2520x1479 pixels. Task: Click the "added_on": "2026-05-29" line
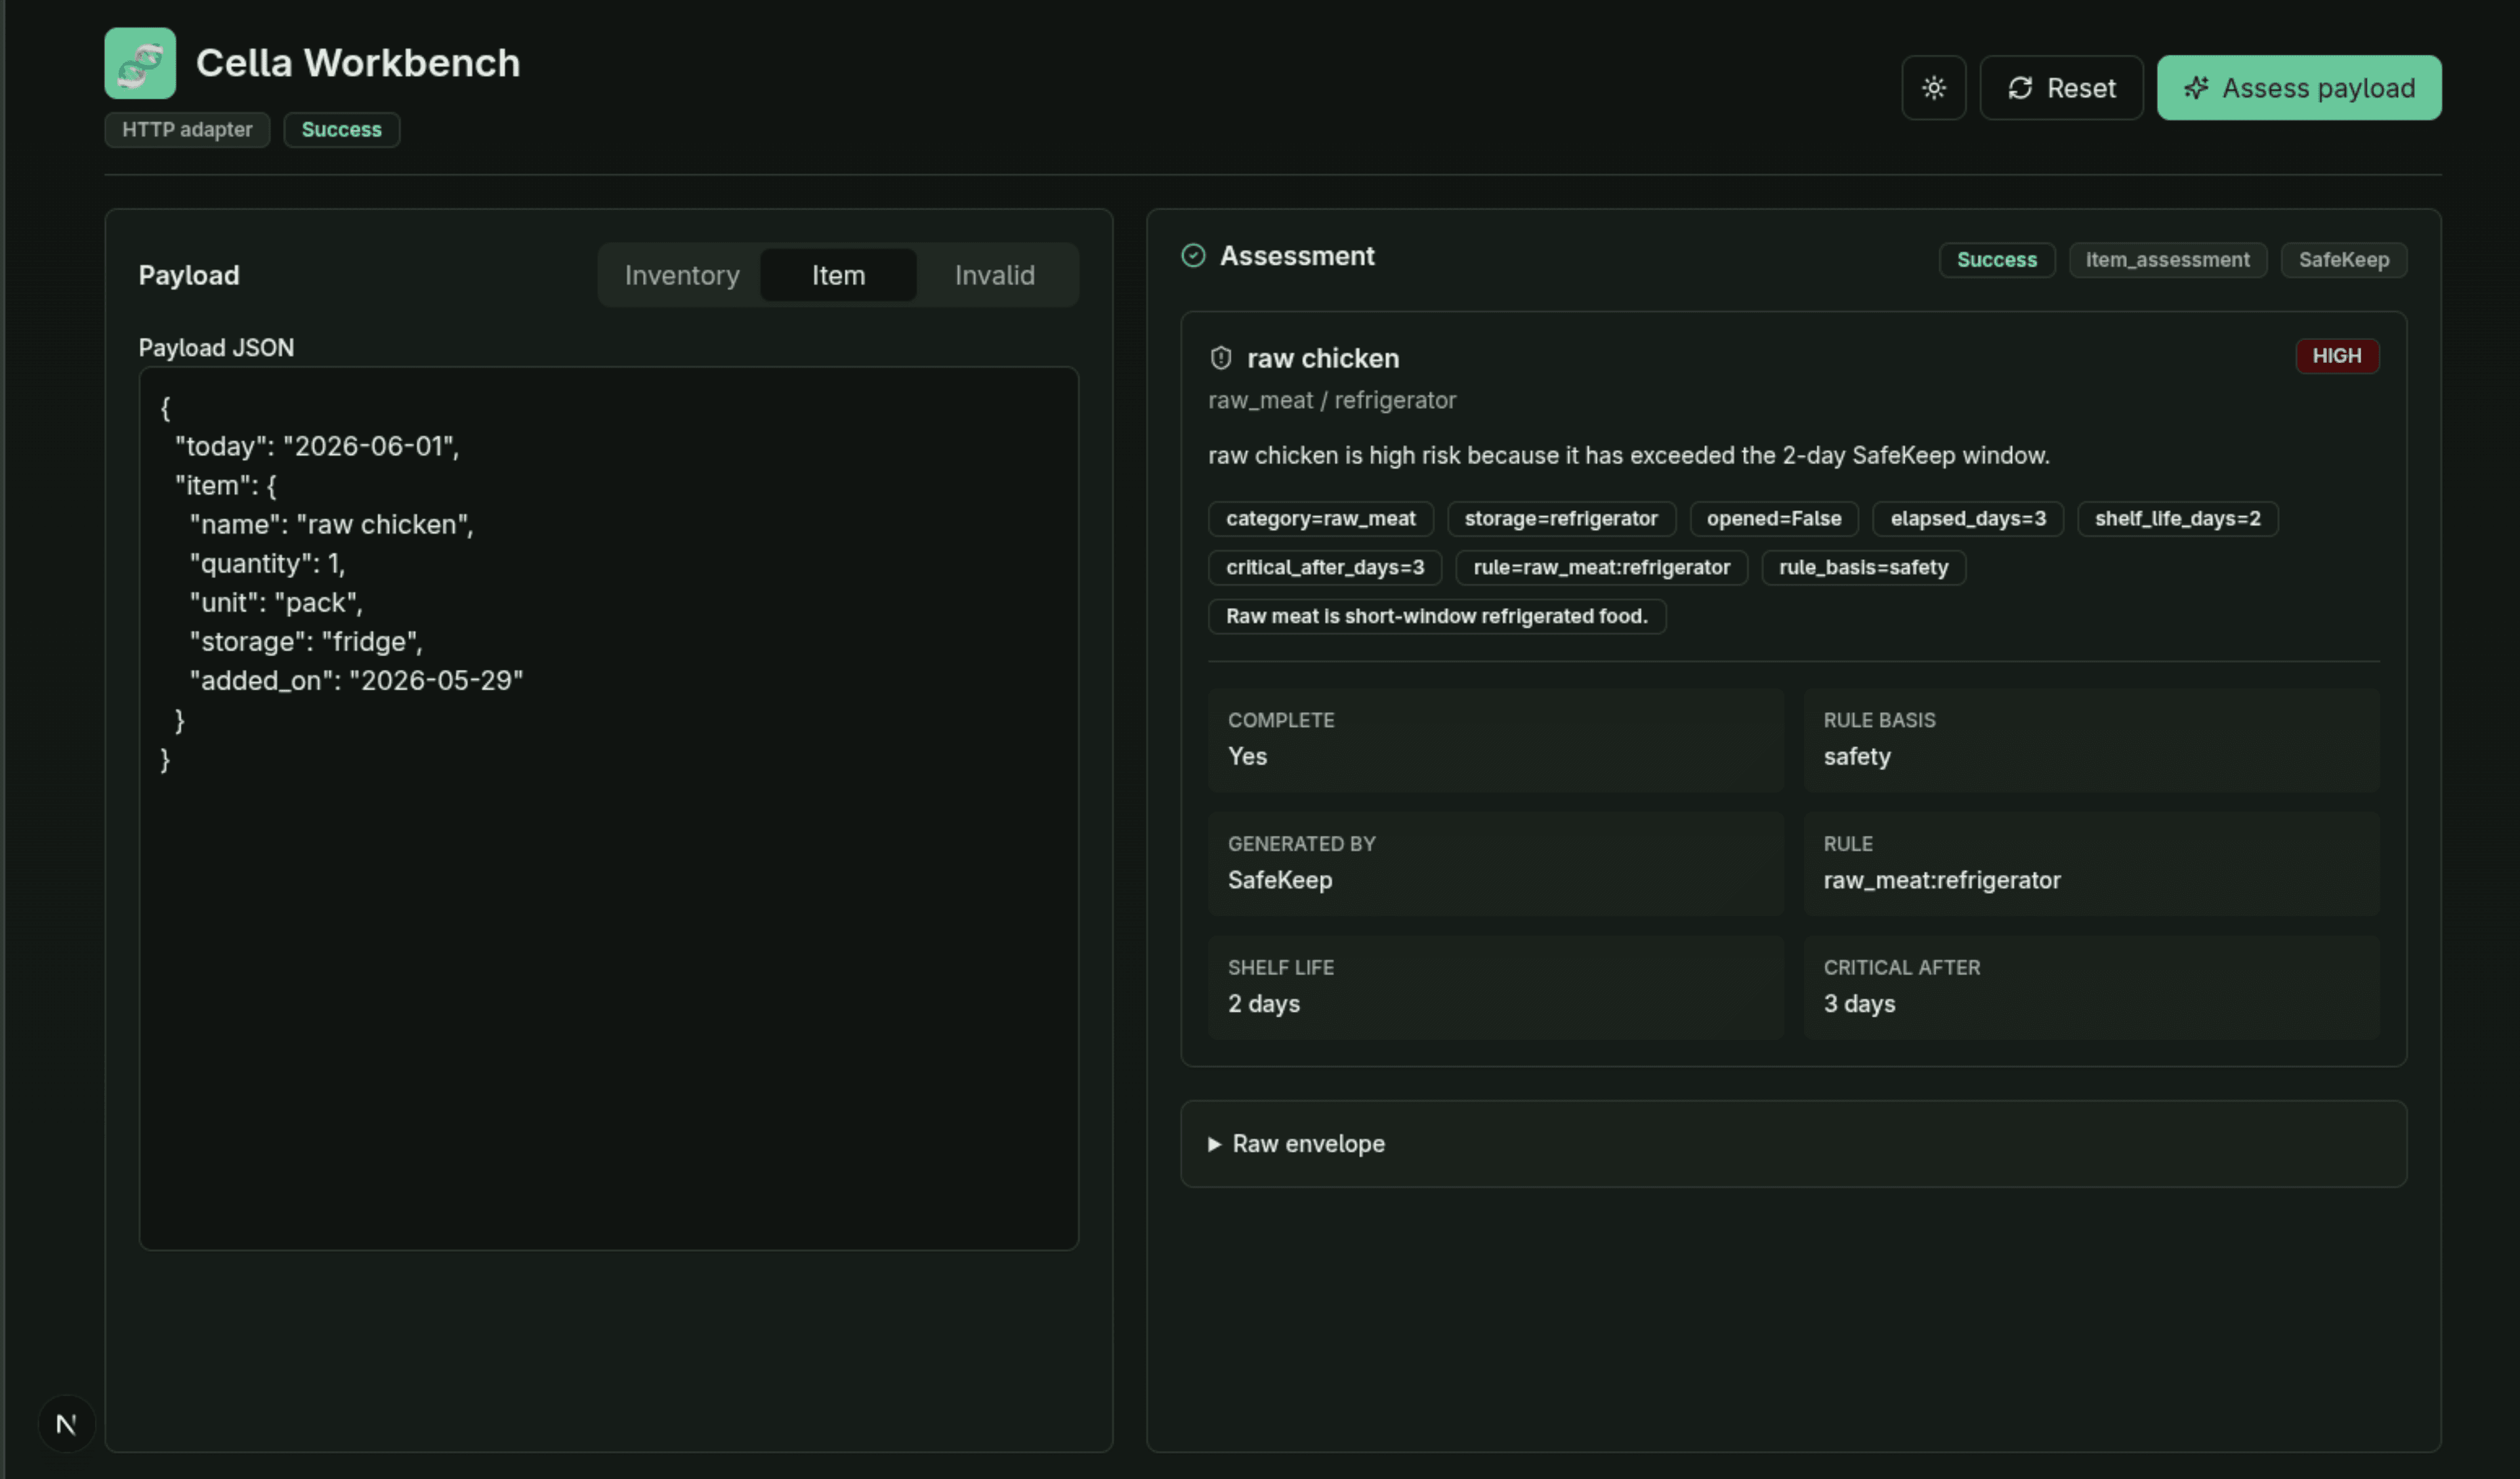[x=356, y=681]
